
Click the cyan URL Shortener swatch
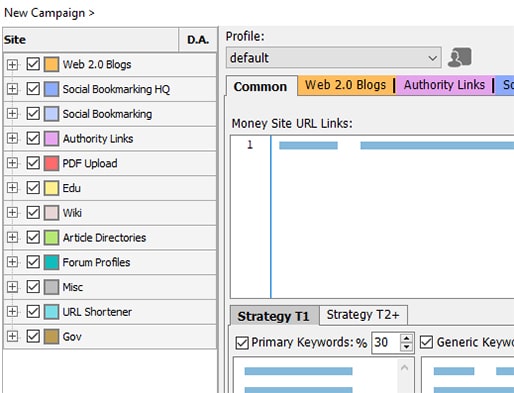(x=51, y=312)
